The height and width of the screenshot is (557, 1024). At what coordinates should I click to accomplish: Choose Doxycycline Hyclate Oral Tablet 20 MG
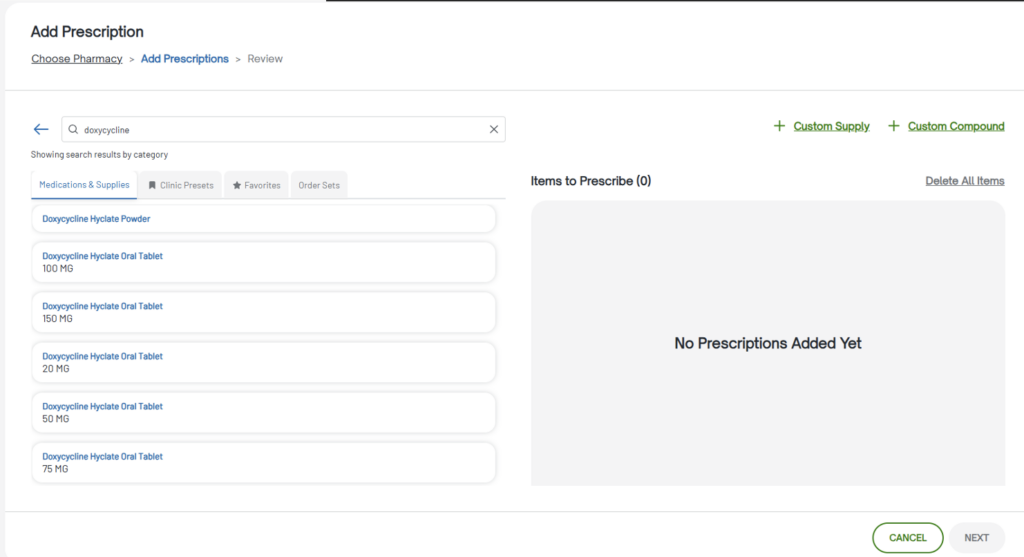(x=264, y=362)
